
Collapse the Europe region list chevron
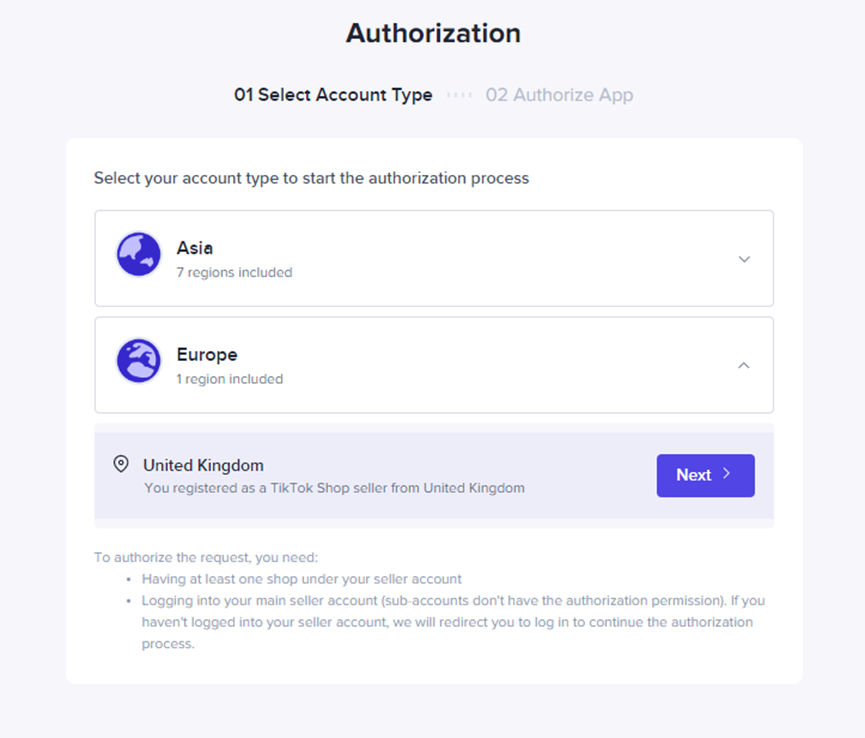(x=744, y=365)
